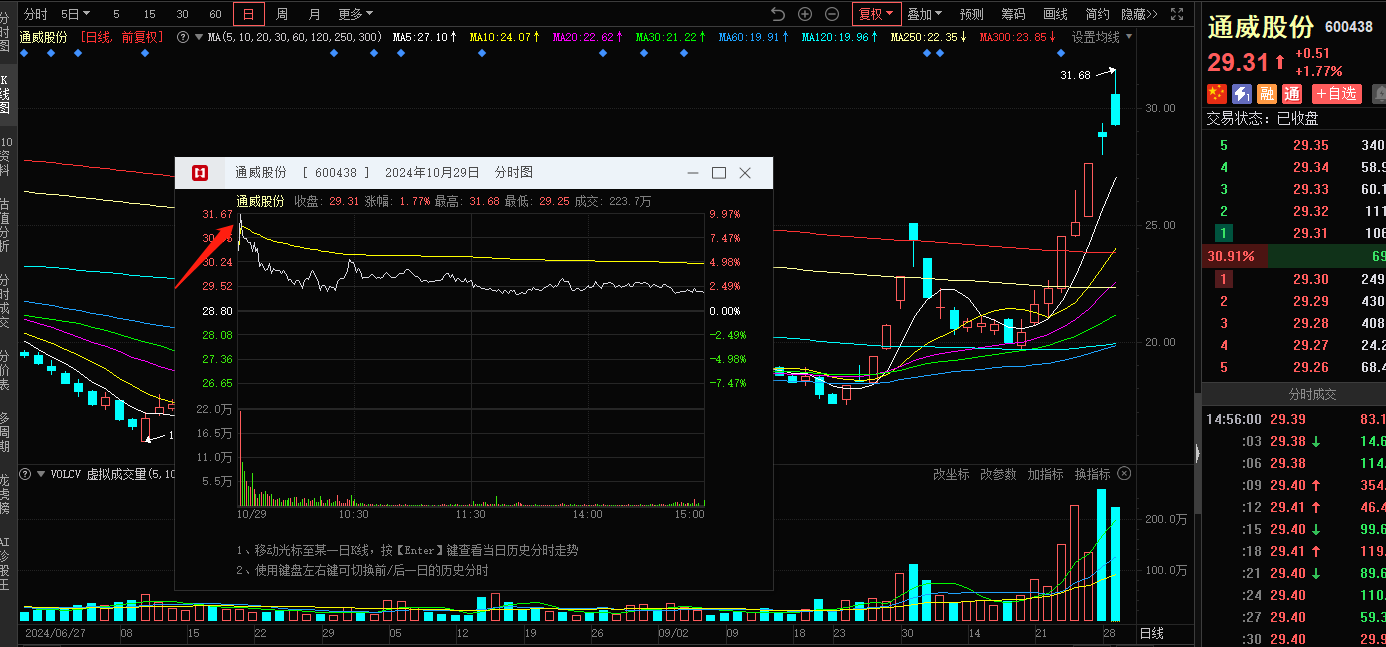Click 加指标 in volume panel

1045,474
